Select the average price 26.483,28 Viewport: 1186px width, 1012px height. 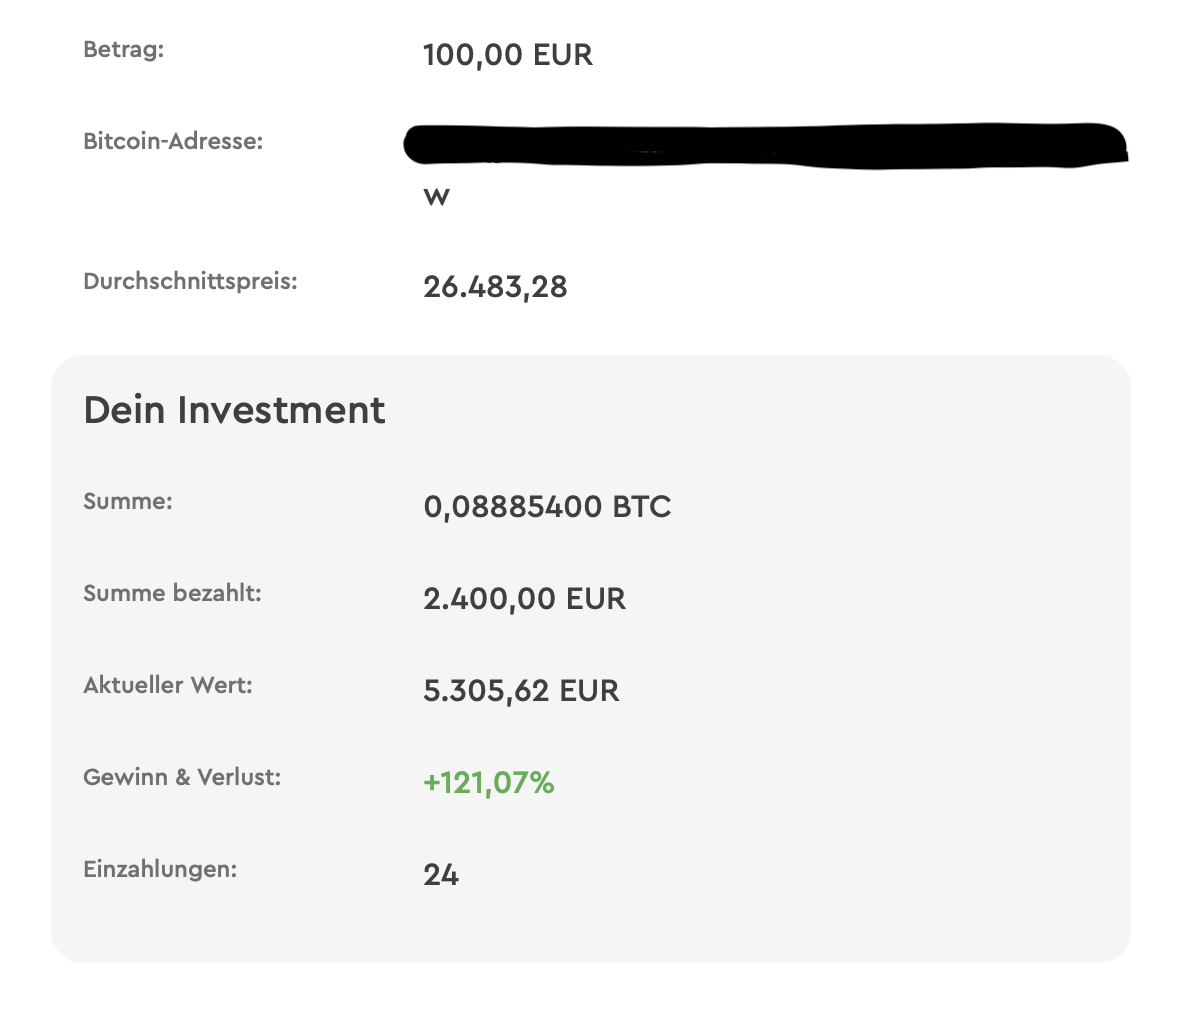tap(495, 287)
